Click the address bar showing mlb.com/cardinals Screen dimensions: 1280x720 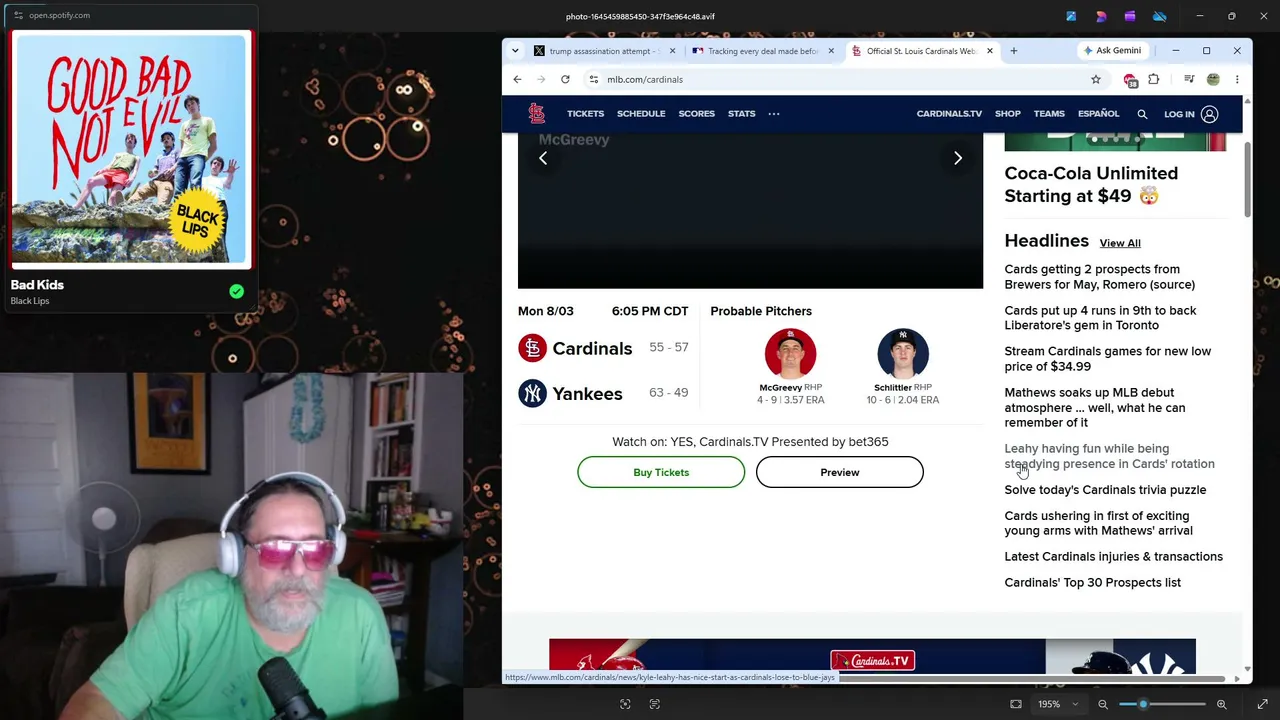coord(840,79)
